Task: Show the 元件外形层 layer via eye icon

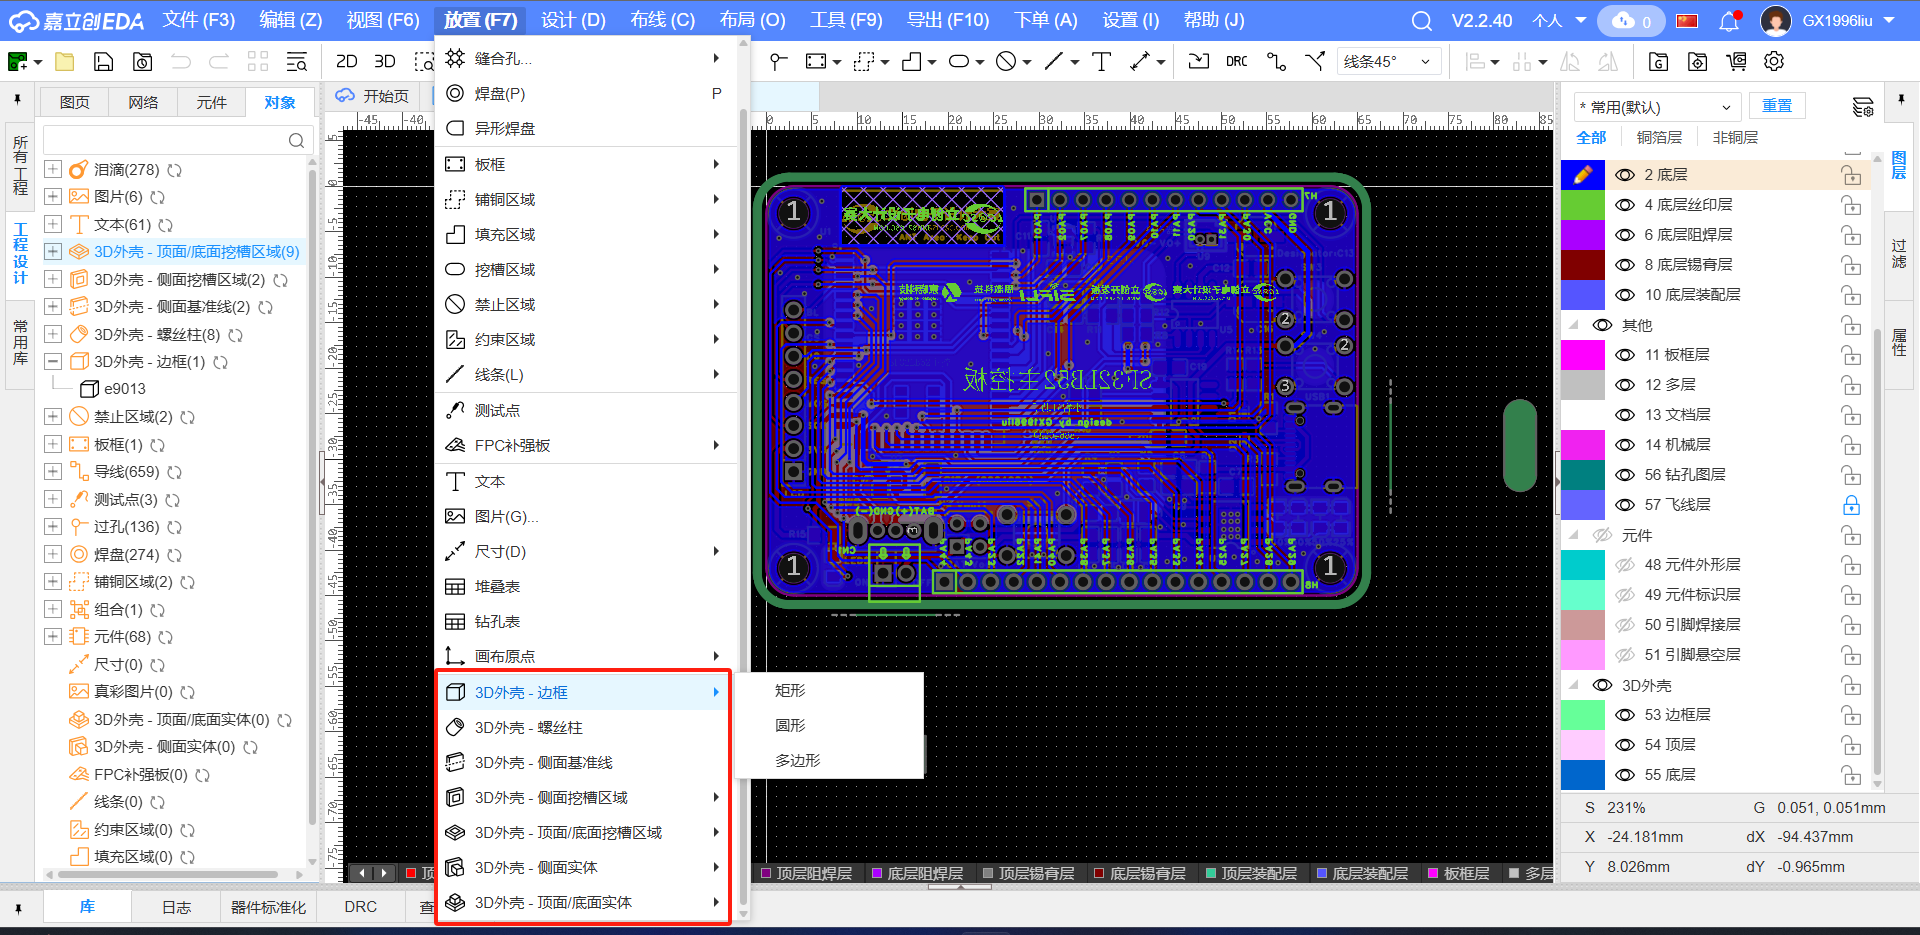Action: pos(1625,565)
